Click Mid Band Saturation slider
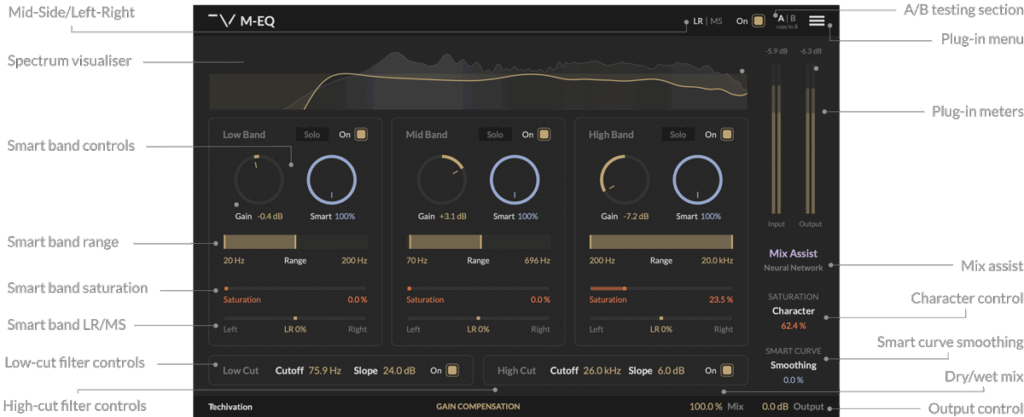 [x=478, y=288]
